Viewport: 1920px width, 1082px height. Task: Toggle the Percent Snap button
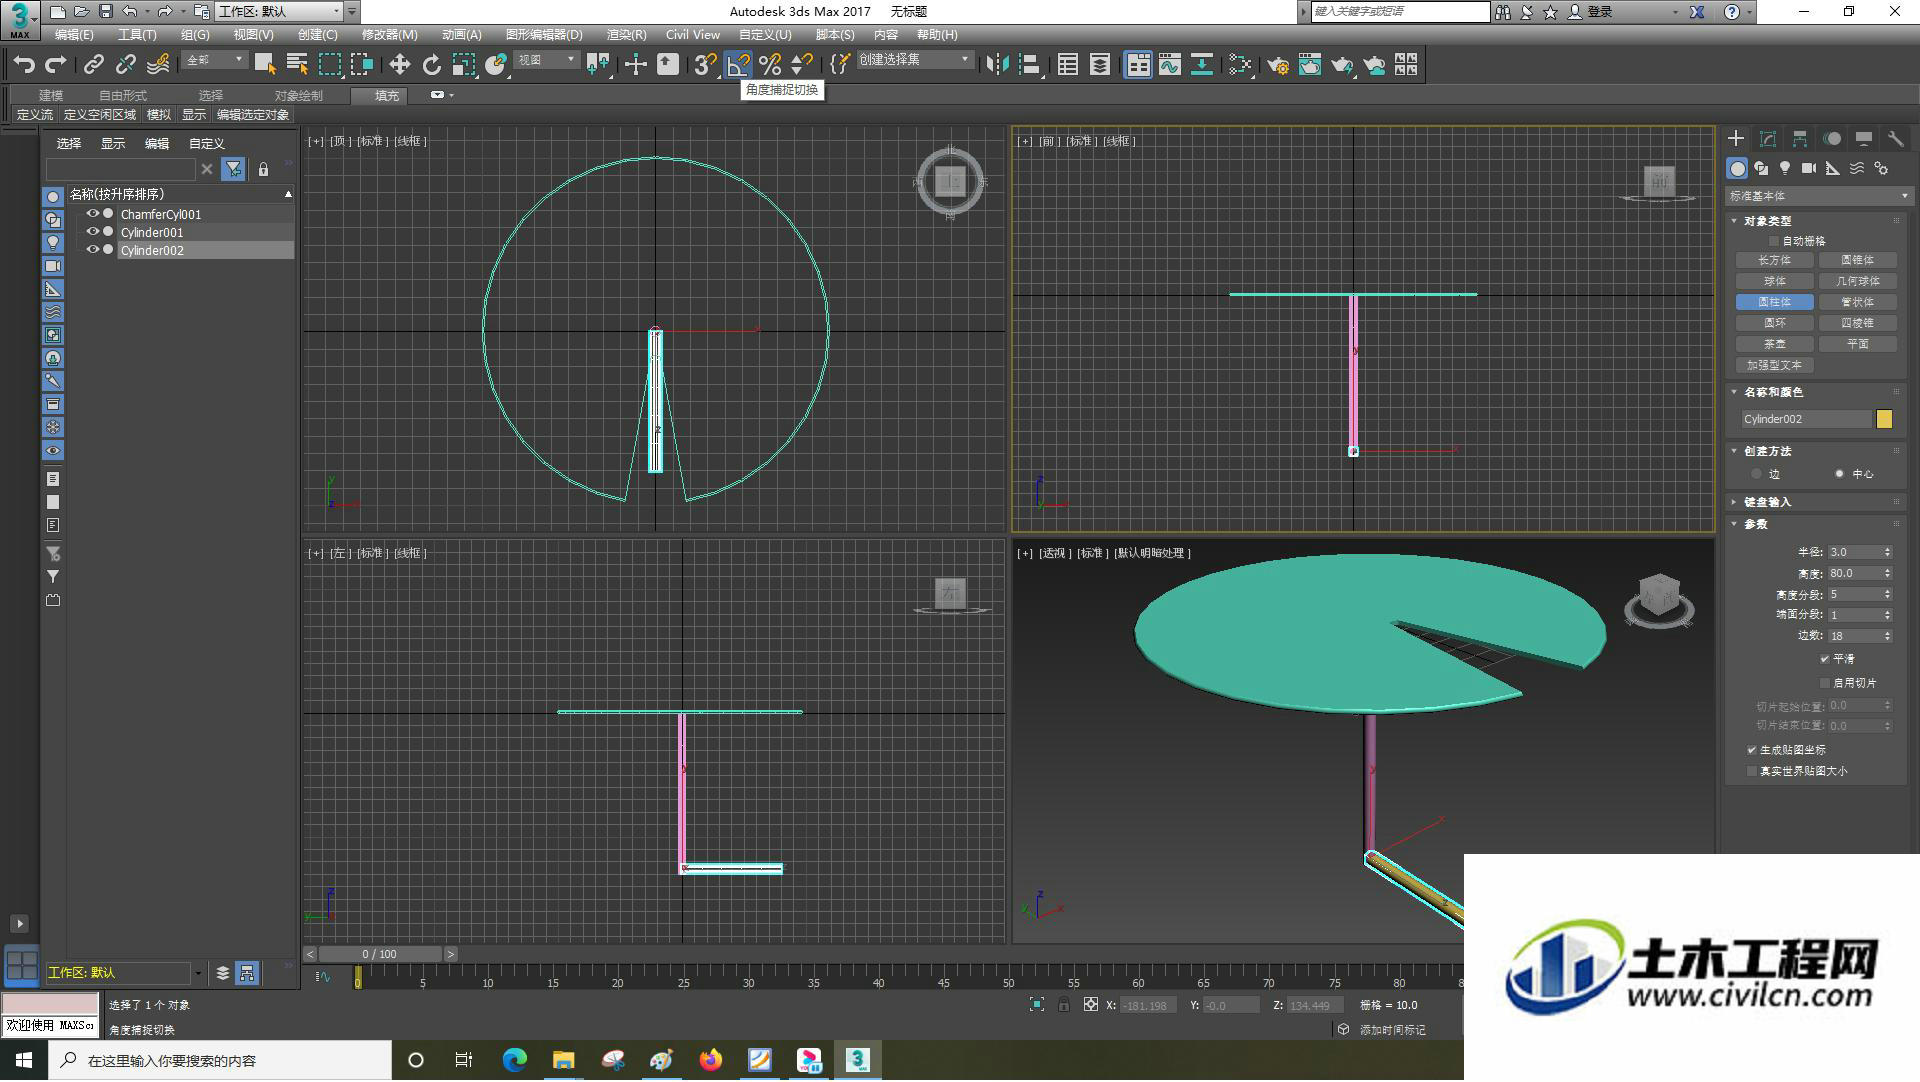click(770, 65)
